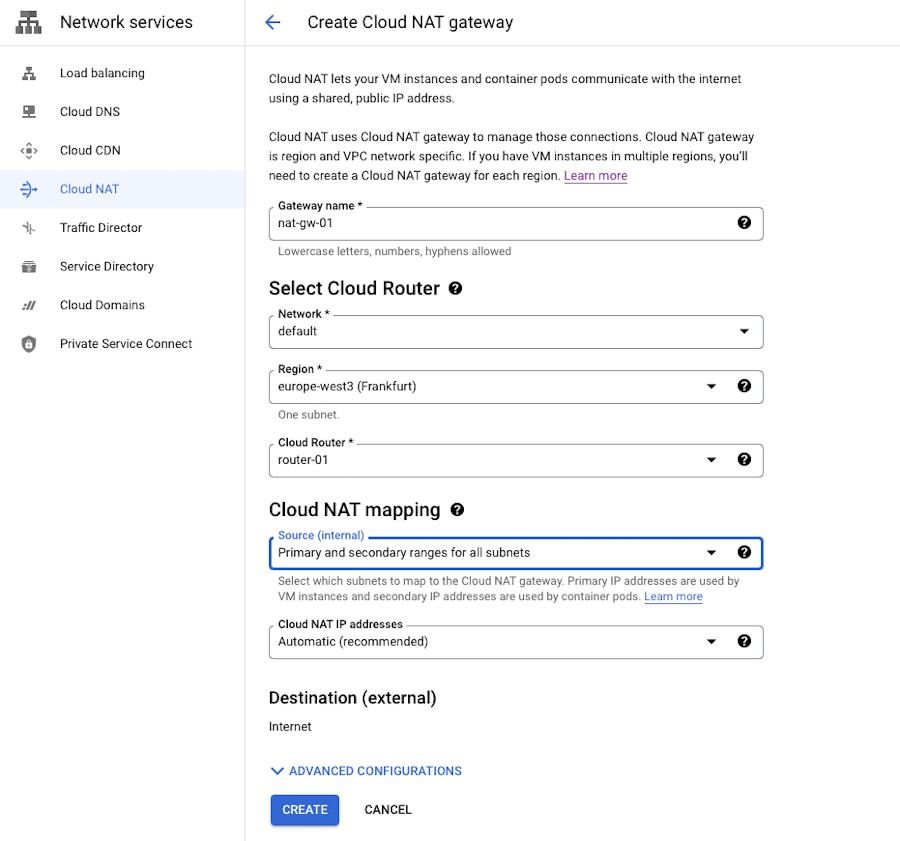Click the Cloud NAT sidebar icon

29,189
